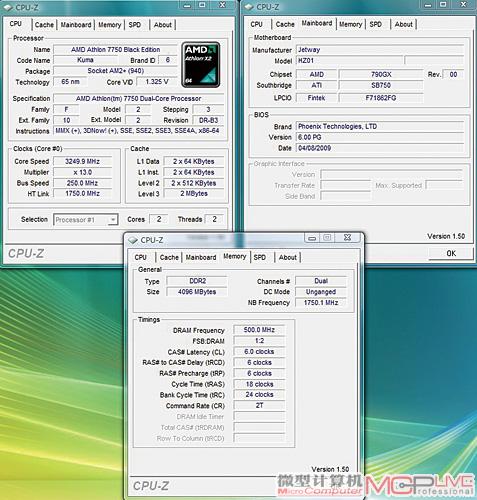Open SPD tab in Mainboard window

pos(376,24)
